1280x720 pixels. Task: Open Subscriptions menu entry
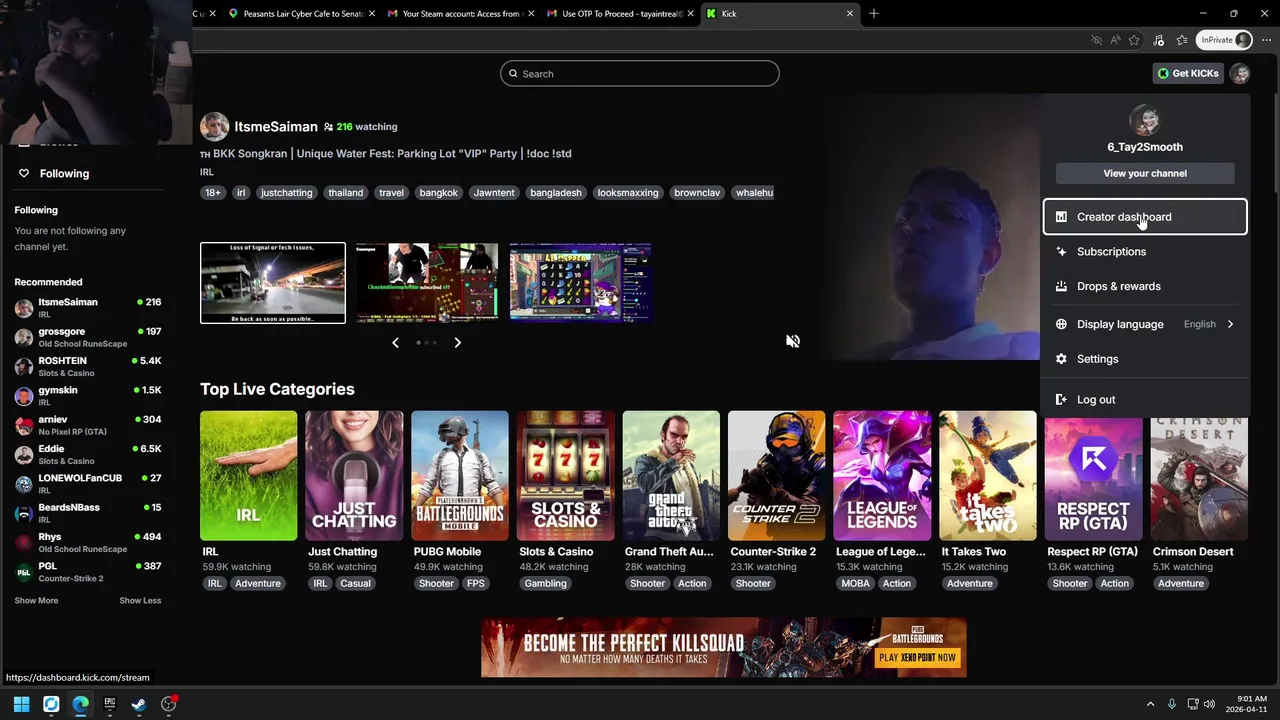tap(1145, 252)
